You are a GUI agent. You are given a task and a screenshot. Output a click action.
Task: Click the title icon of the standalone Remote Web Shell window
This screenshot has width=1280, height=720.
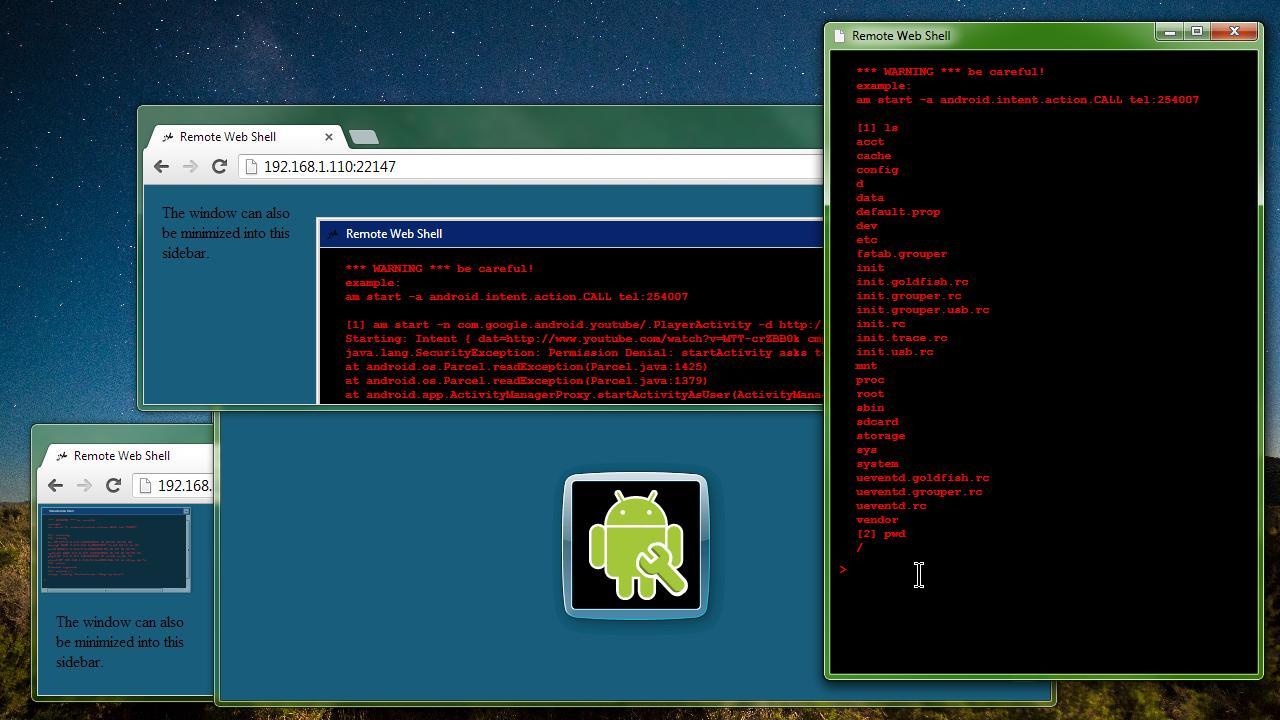[839, 36]
